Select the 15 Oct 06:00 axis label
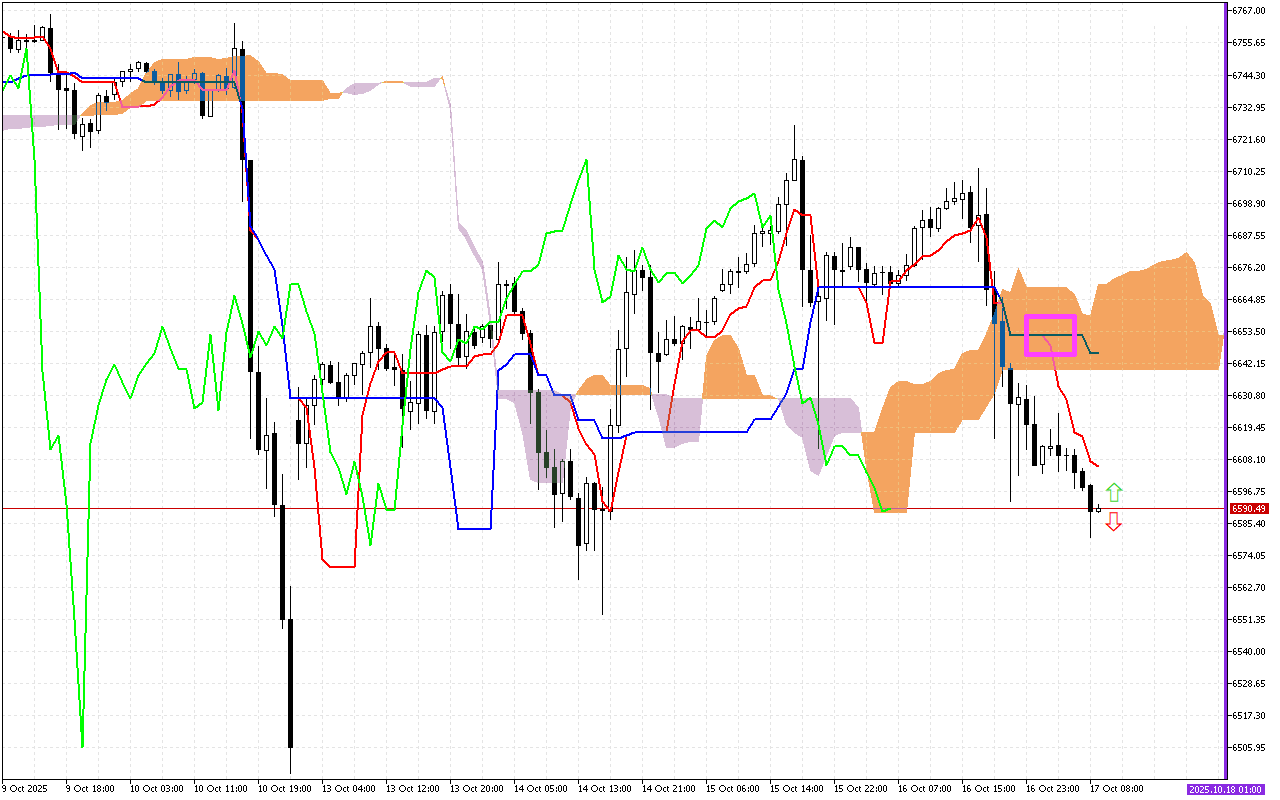Screen dimensions: 1280x800 coord(735,788)
